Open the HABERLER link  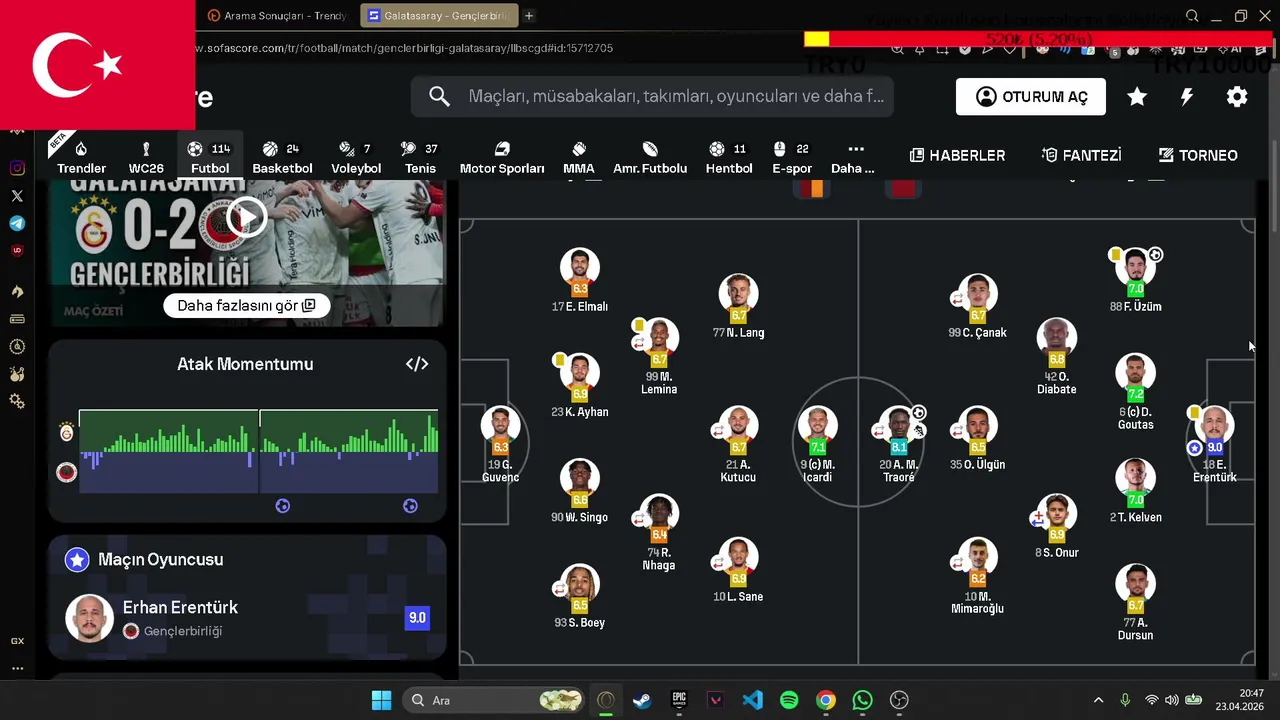(957, 155)
